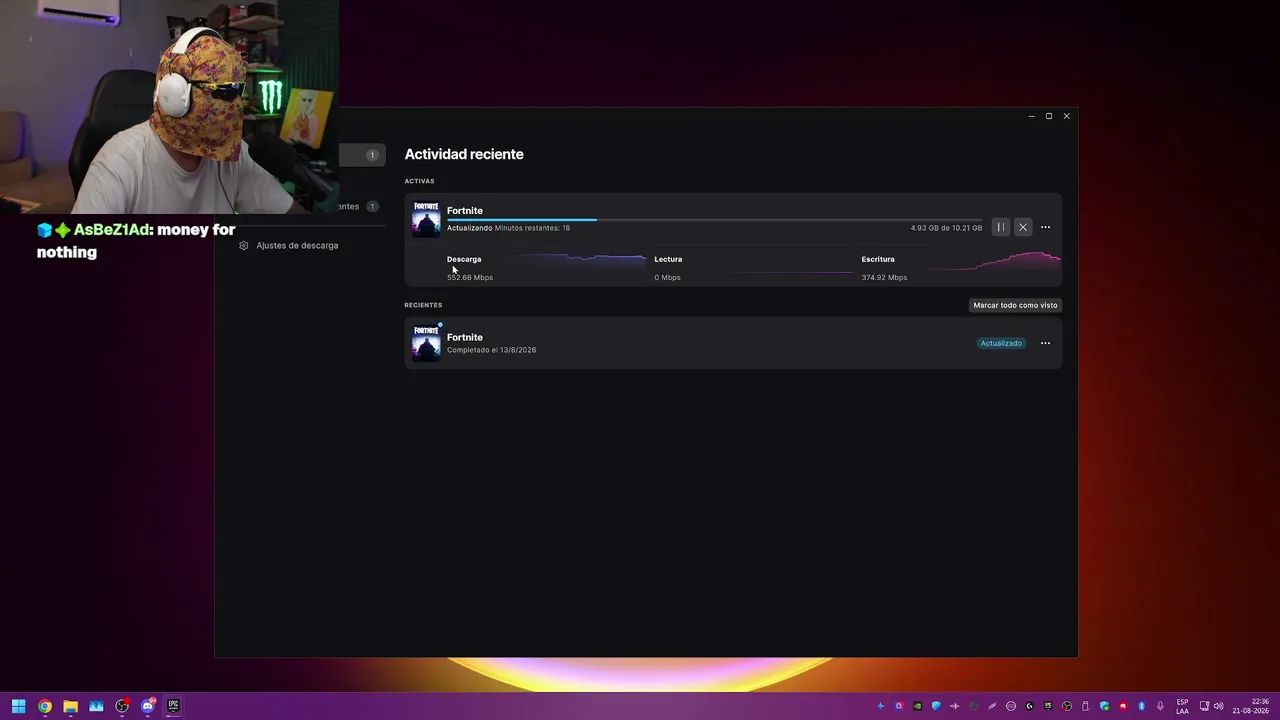This screenshot has width=1280, height=720.
Task: Open Google Chrome from the taskbar
Action: tap(44, 706)
